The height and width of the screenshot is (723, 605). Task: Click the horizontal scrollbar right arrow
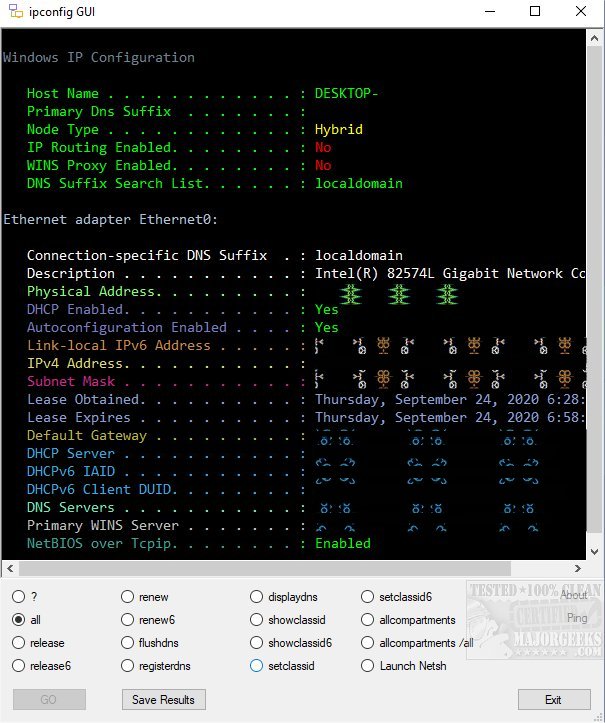[577, 569]
